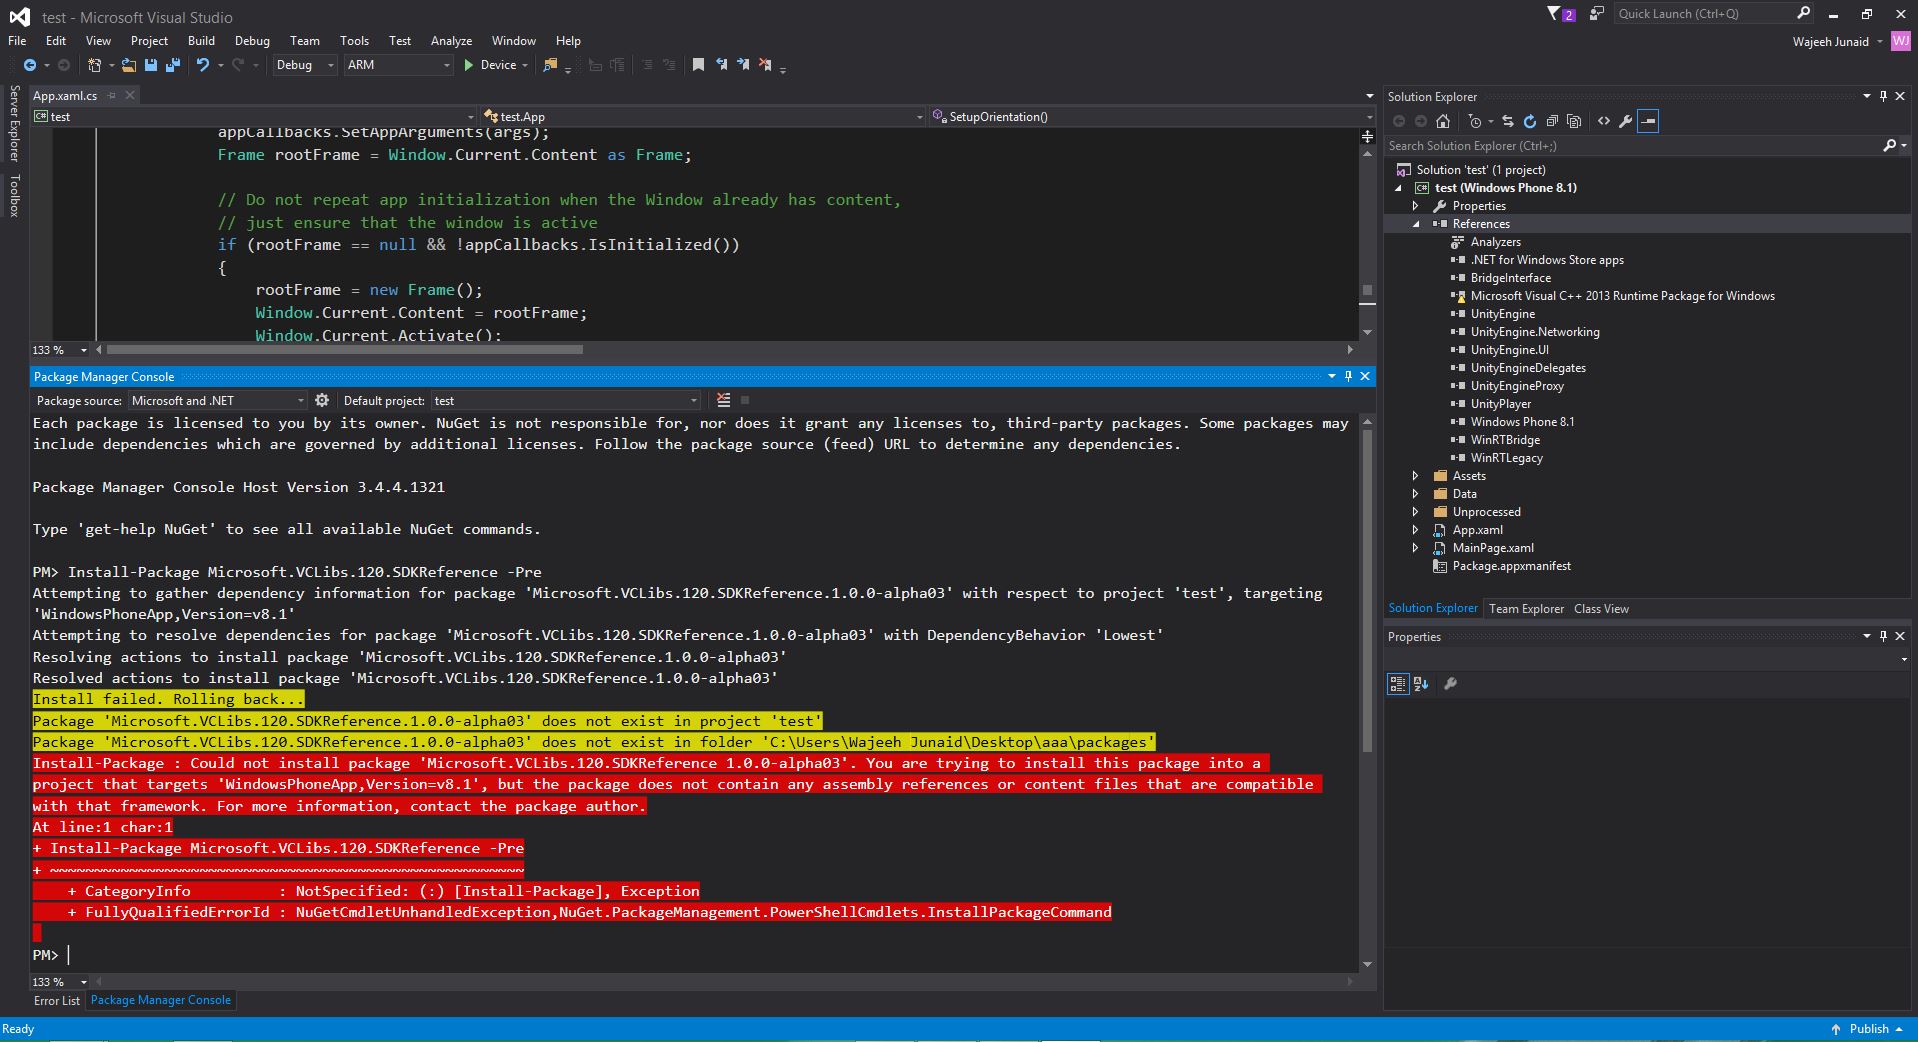
Task: Click the Collapse All icon in Solution Explorer
Action: (x=1552, y=121)
